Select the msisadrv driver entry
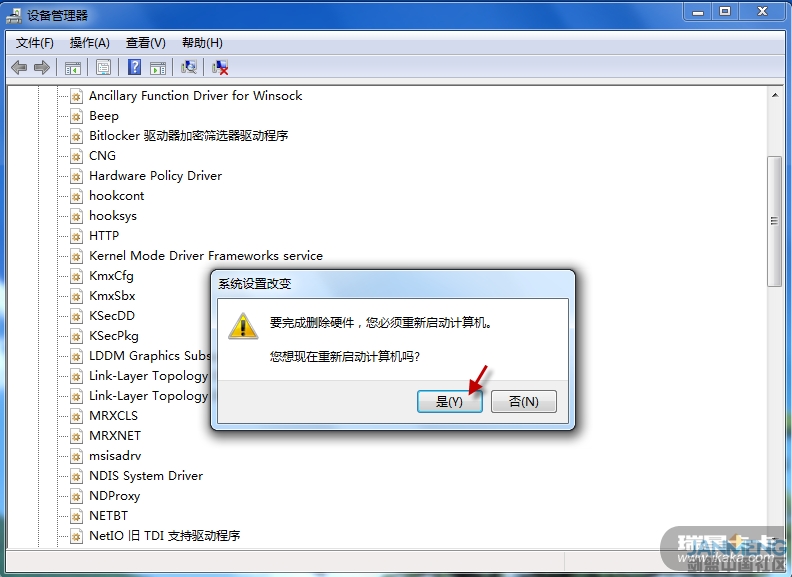Screen dimensions: 792x577 tap(115, 456)
